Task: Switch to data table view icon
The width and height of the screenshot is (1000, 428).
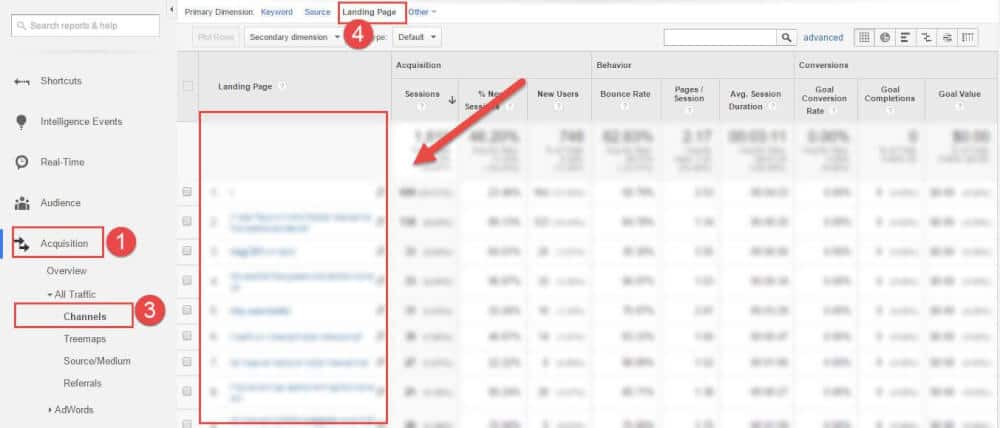Action: pyautogui.click(x=864, y=37)
